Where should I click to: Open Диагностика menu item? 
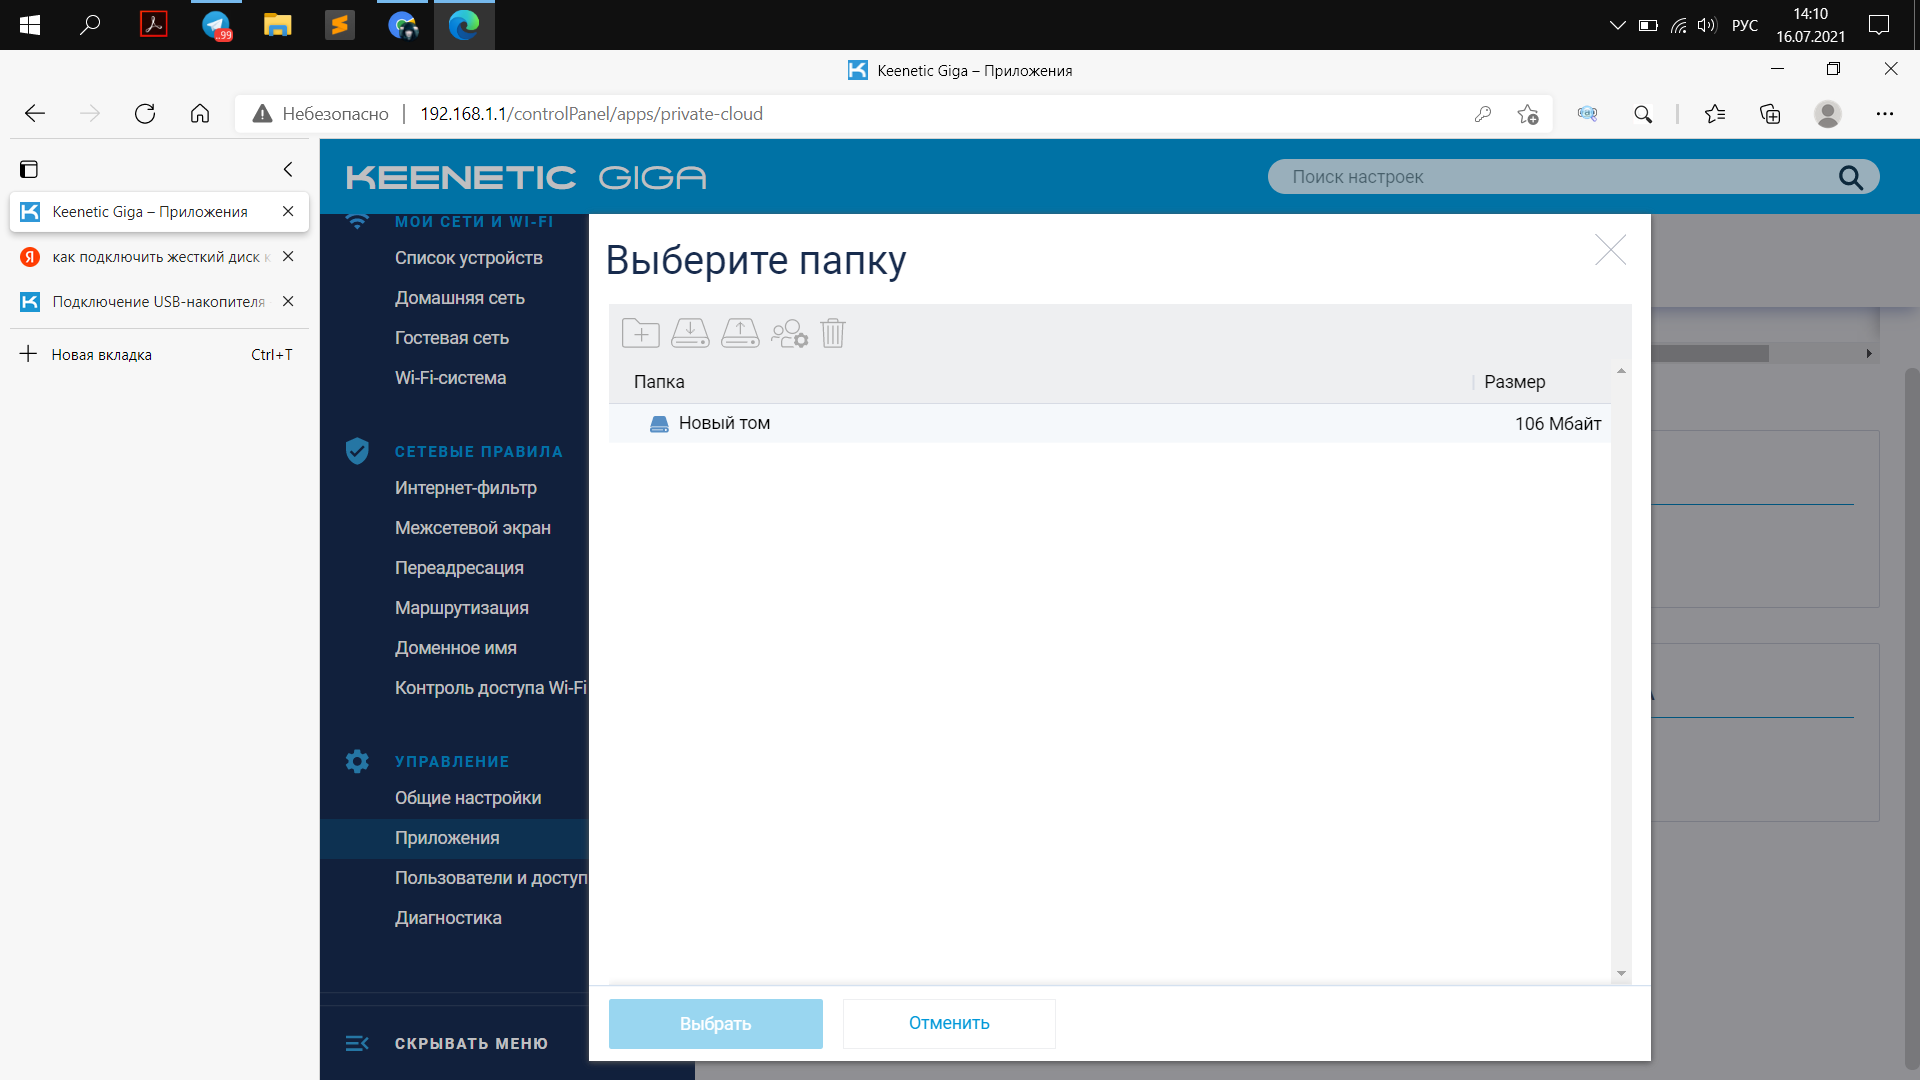448,918
